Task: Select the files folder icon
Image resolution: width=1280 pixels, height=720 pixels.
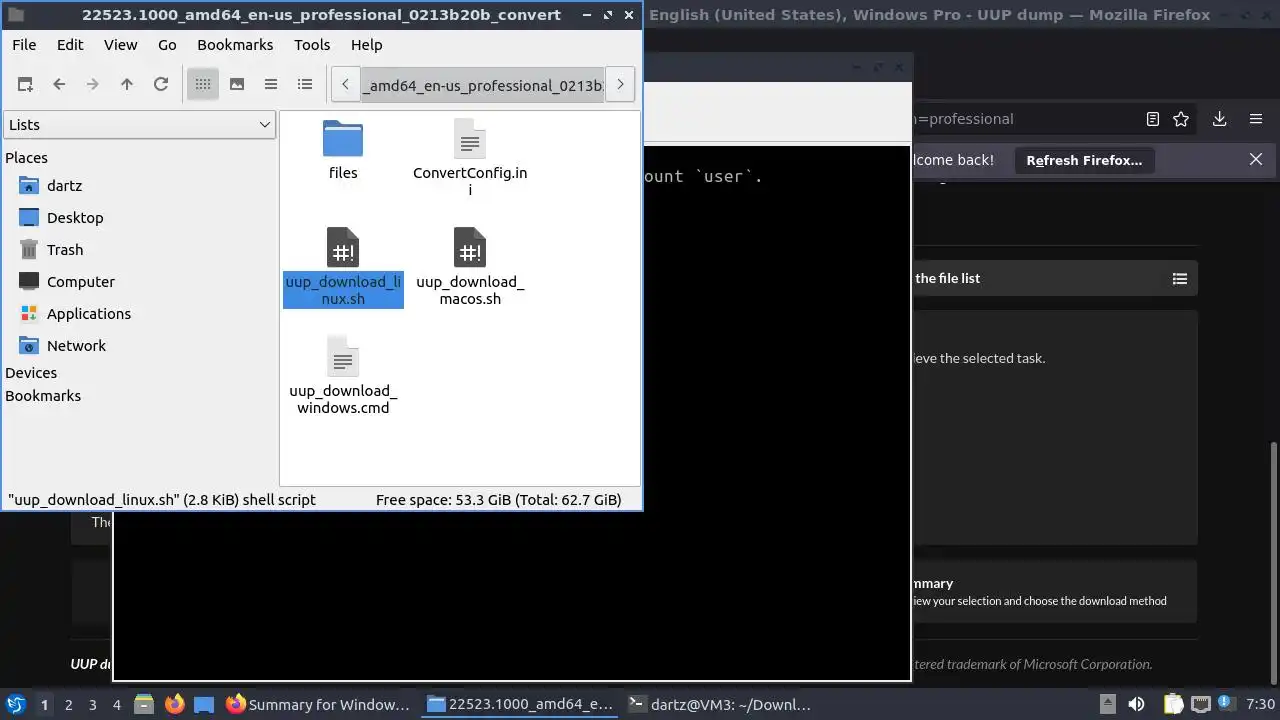Action: pos(343,139)
